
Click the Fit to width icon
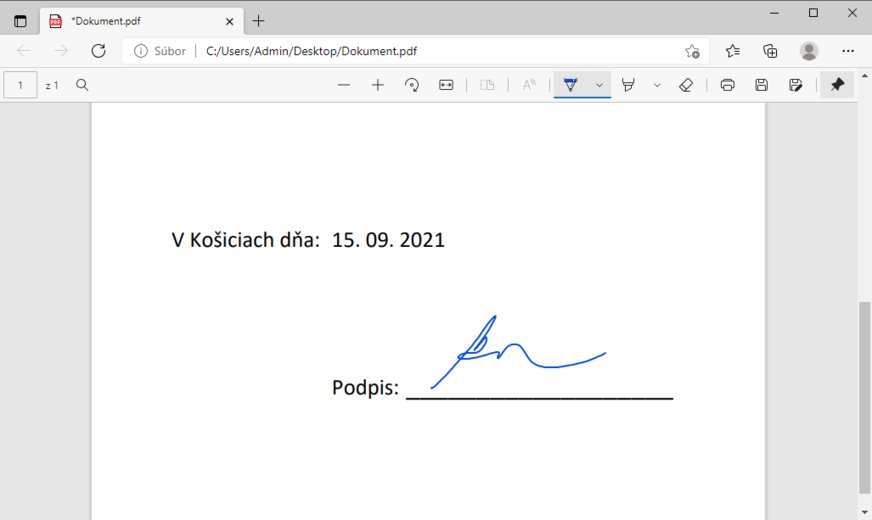tap(446, 86)
